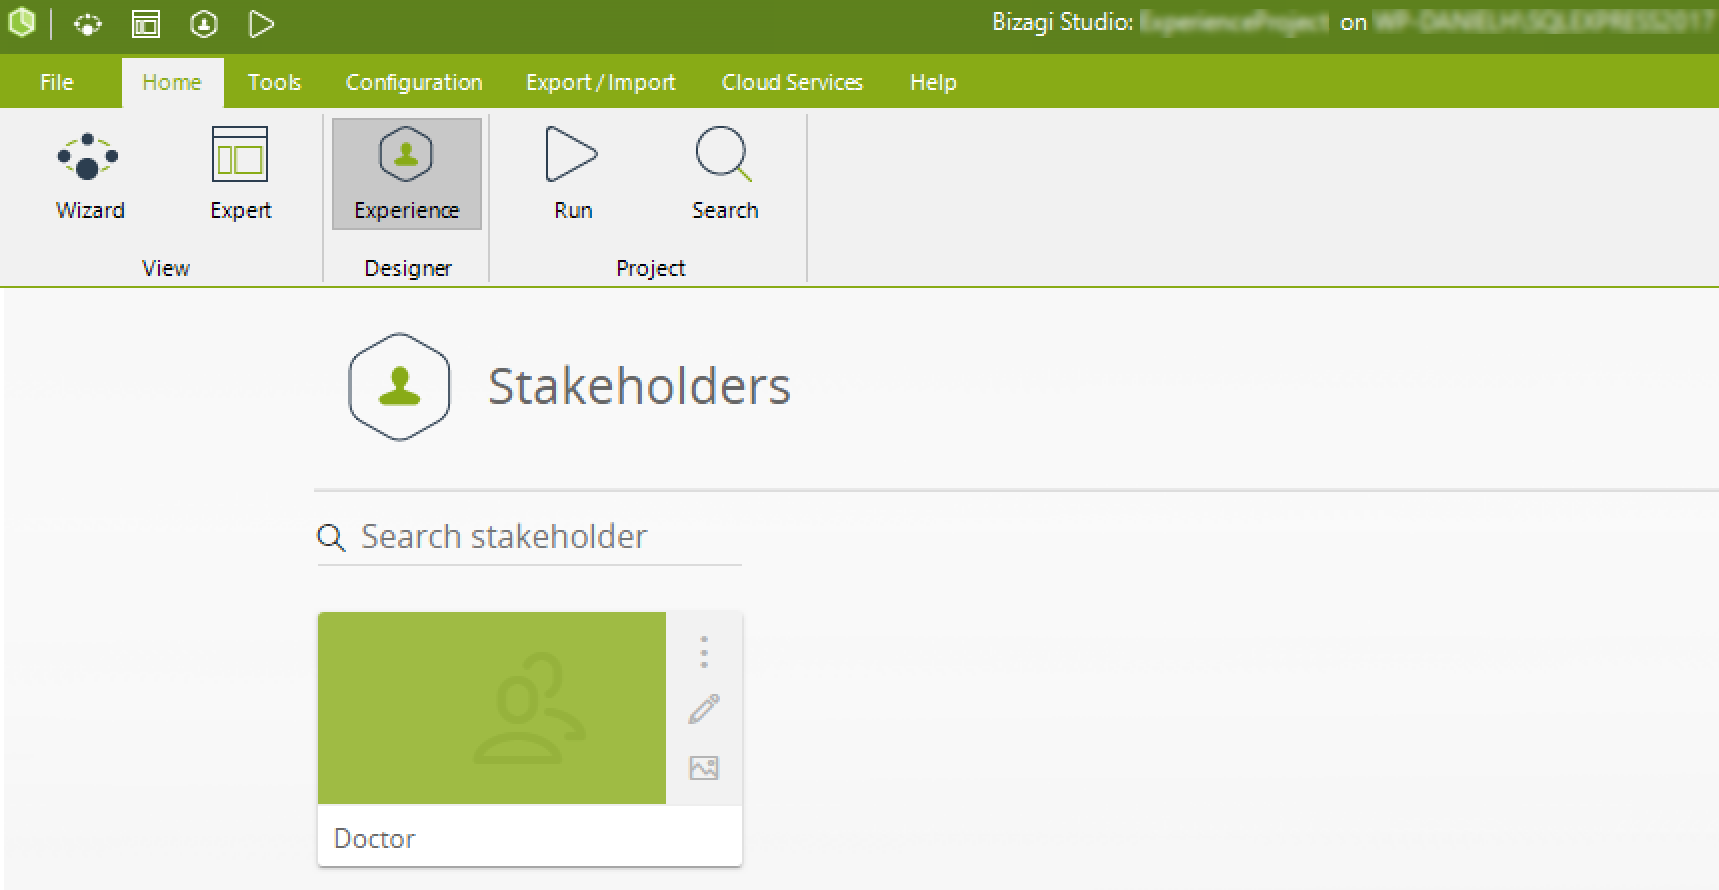Click the quick access Run play icon
This screenshot has height=890, width=1719.
(261, 24)
